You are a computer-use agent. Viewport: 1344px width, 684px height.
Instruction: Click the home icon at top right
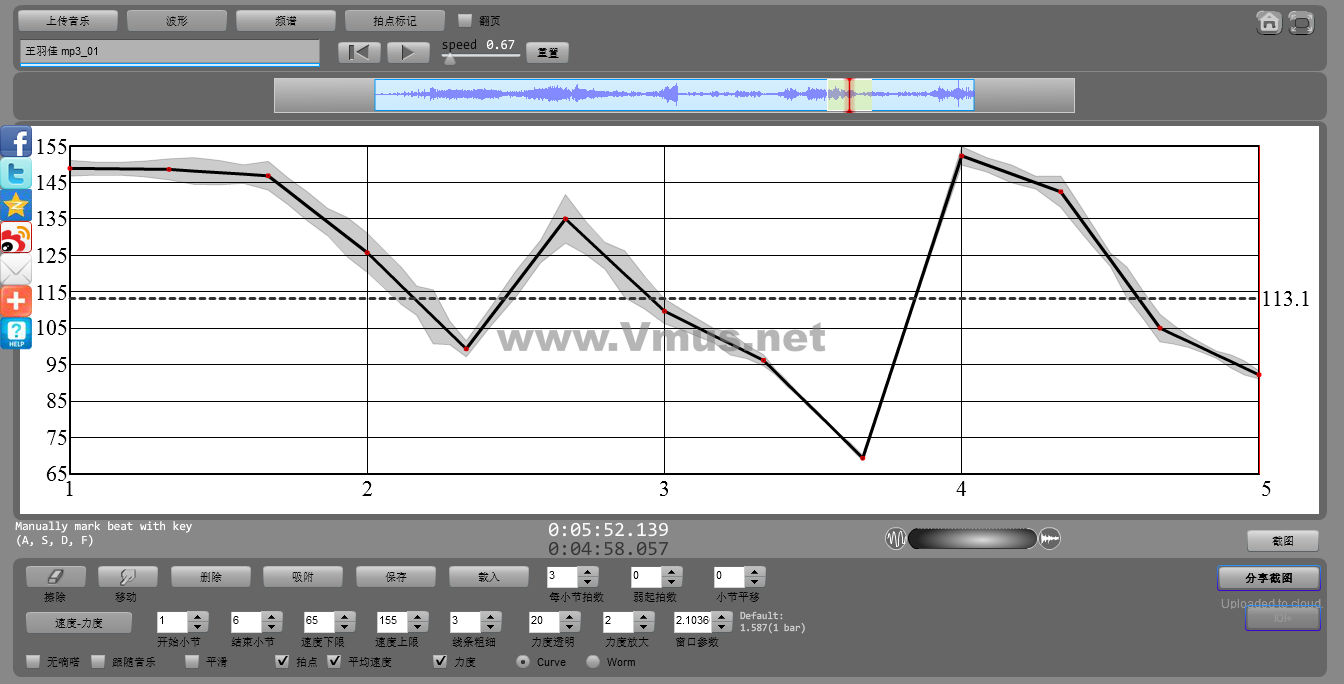[1269, 22]
